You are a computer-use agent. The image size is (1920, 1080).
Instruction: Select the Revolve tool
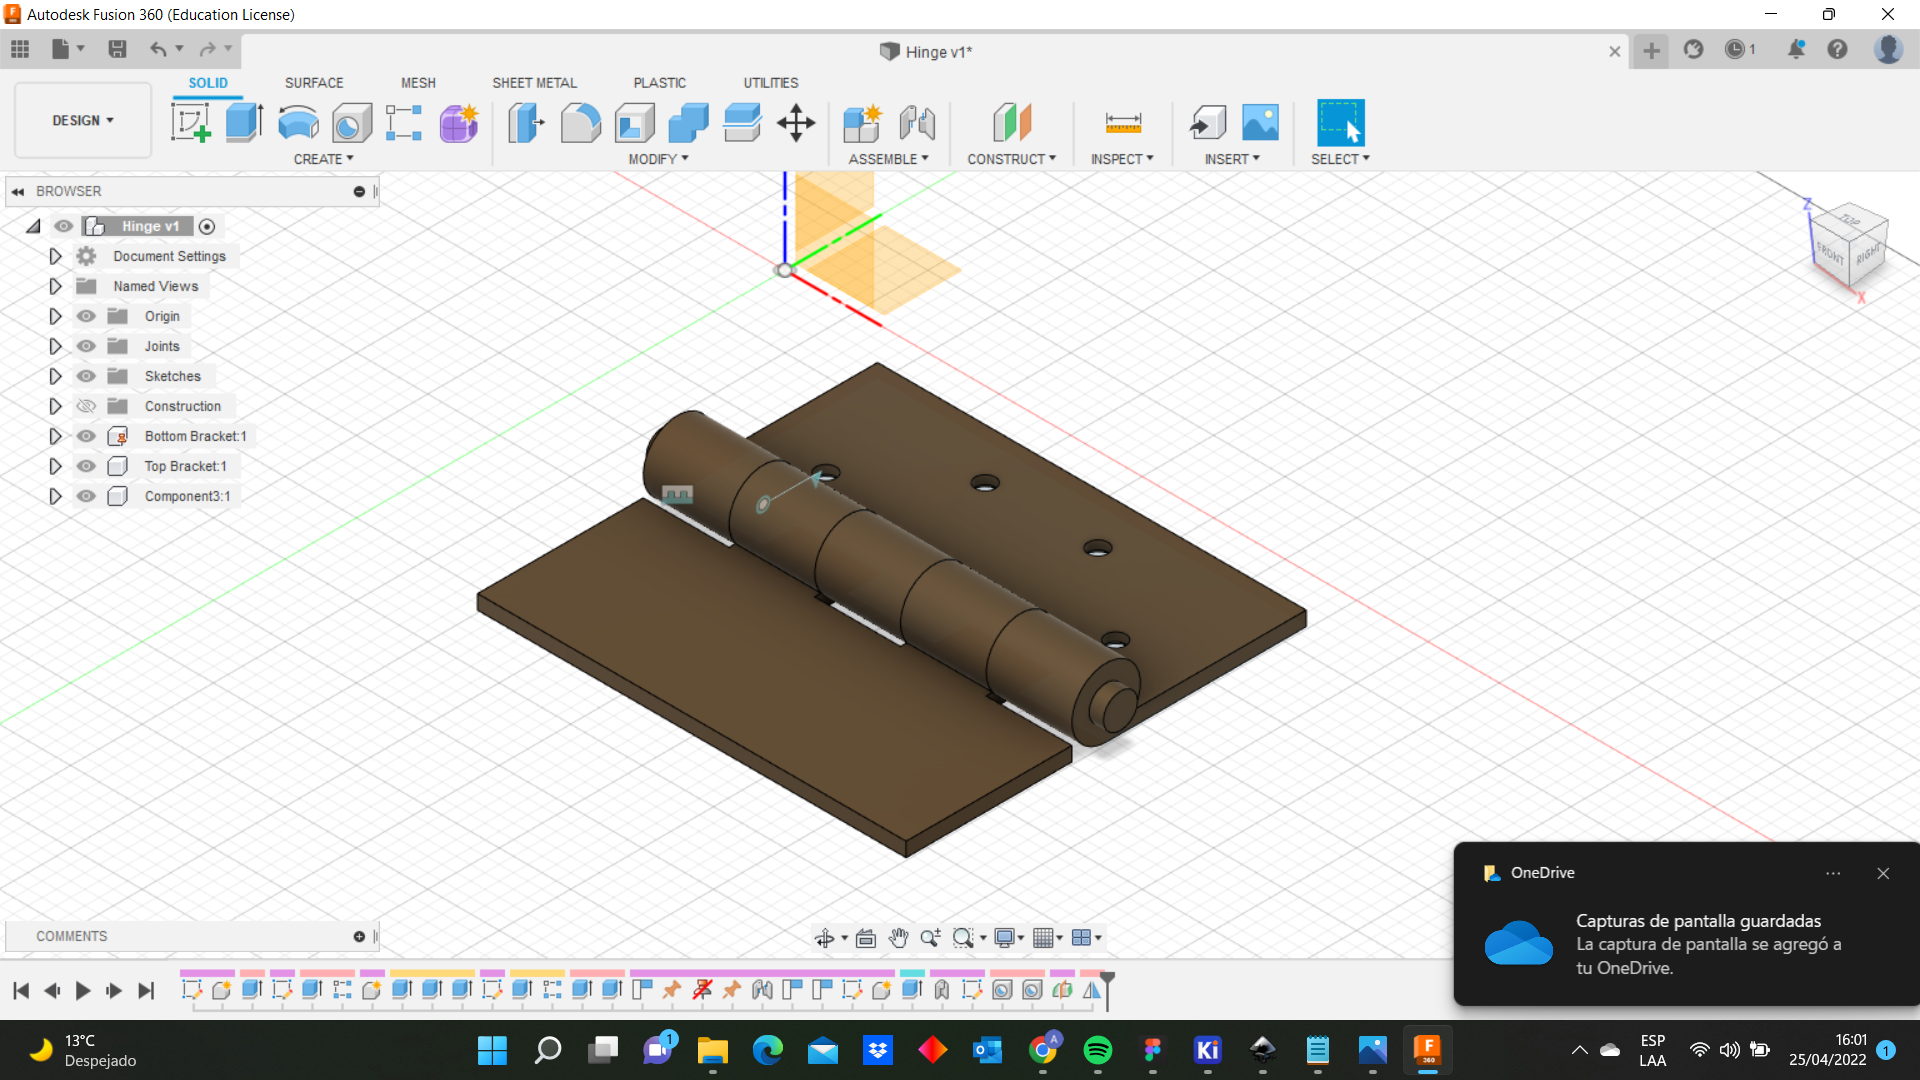click(298, 123)
